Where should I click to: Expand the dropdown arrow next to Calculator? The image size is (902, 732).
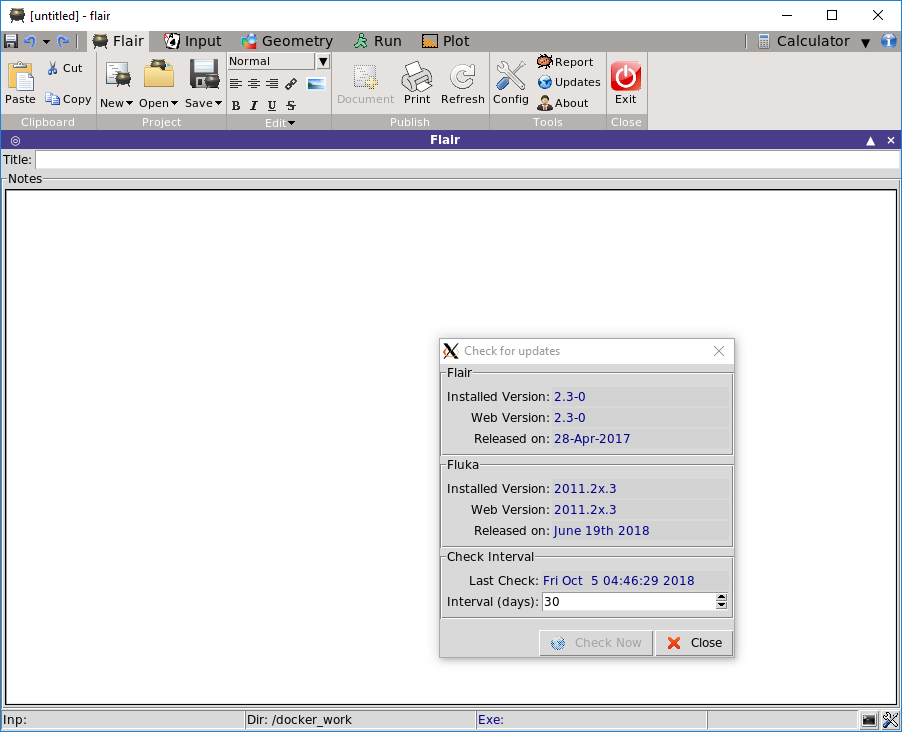coord(865,43)
